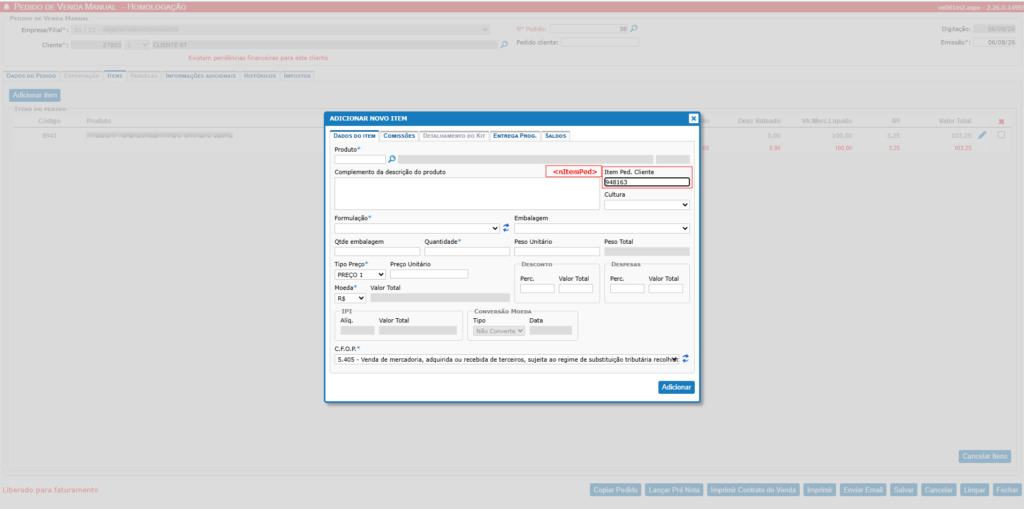Close the Adicionar Novo Item dialog
This screenshot has height=509, width=1024.
(x=693, y=118)
